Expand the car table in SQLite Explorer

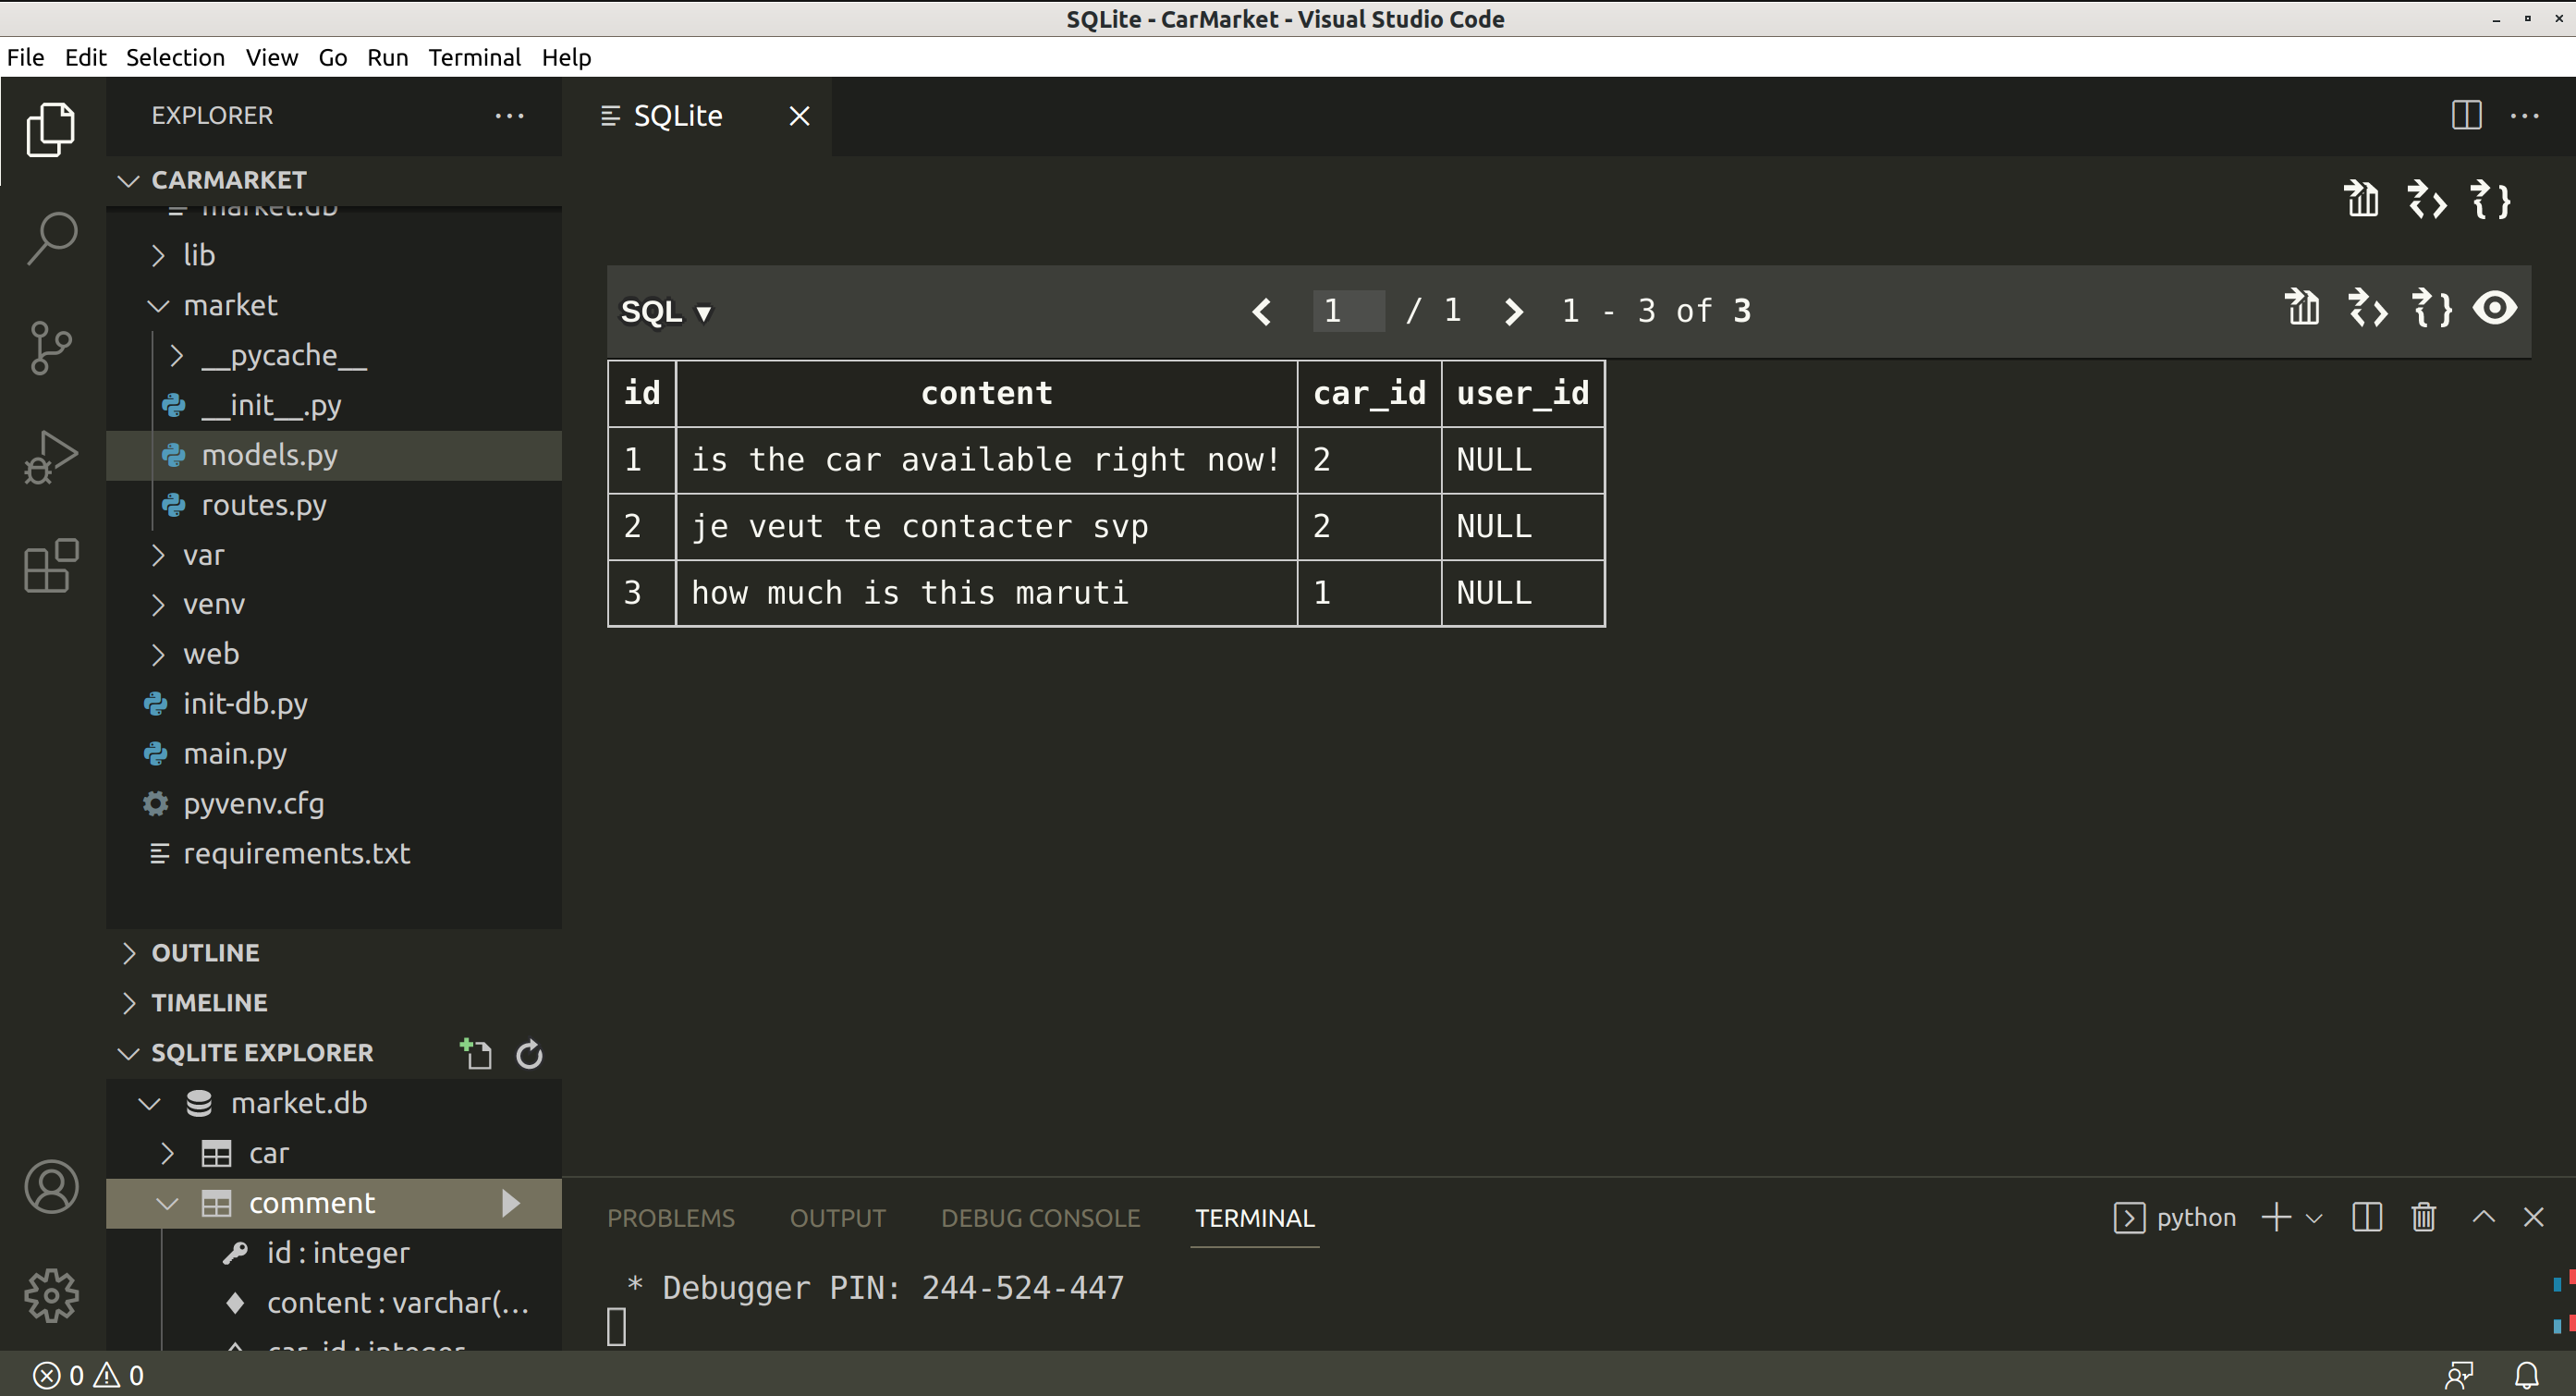point(168,1153)
